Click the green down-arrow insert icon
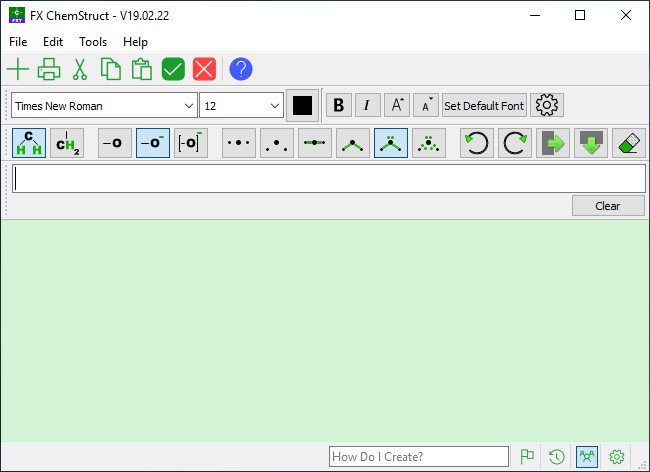 tap(591, 143)
